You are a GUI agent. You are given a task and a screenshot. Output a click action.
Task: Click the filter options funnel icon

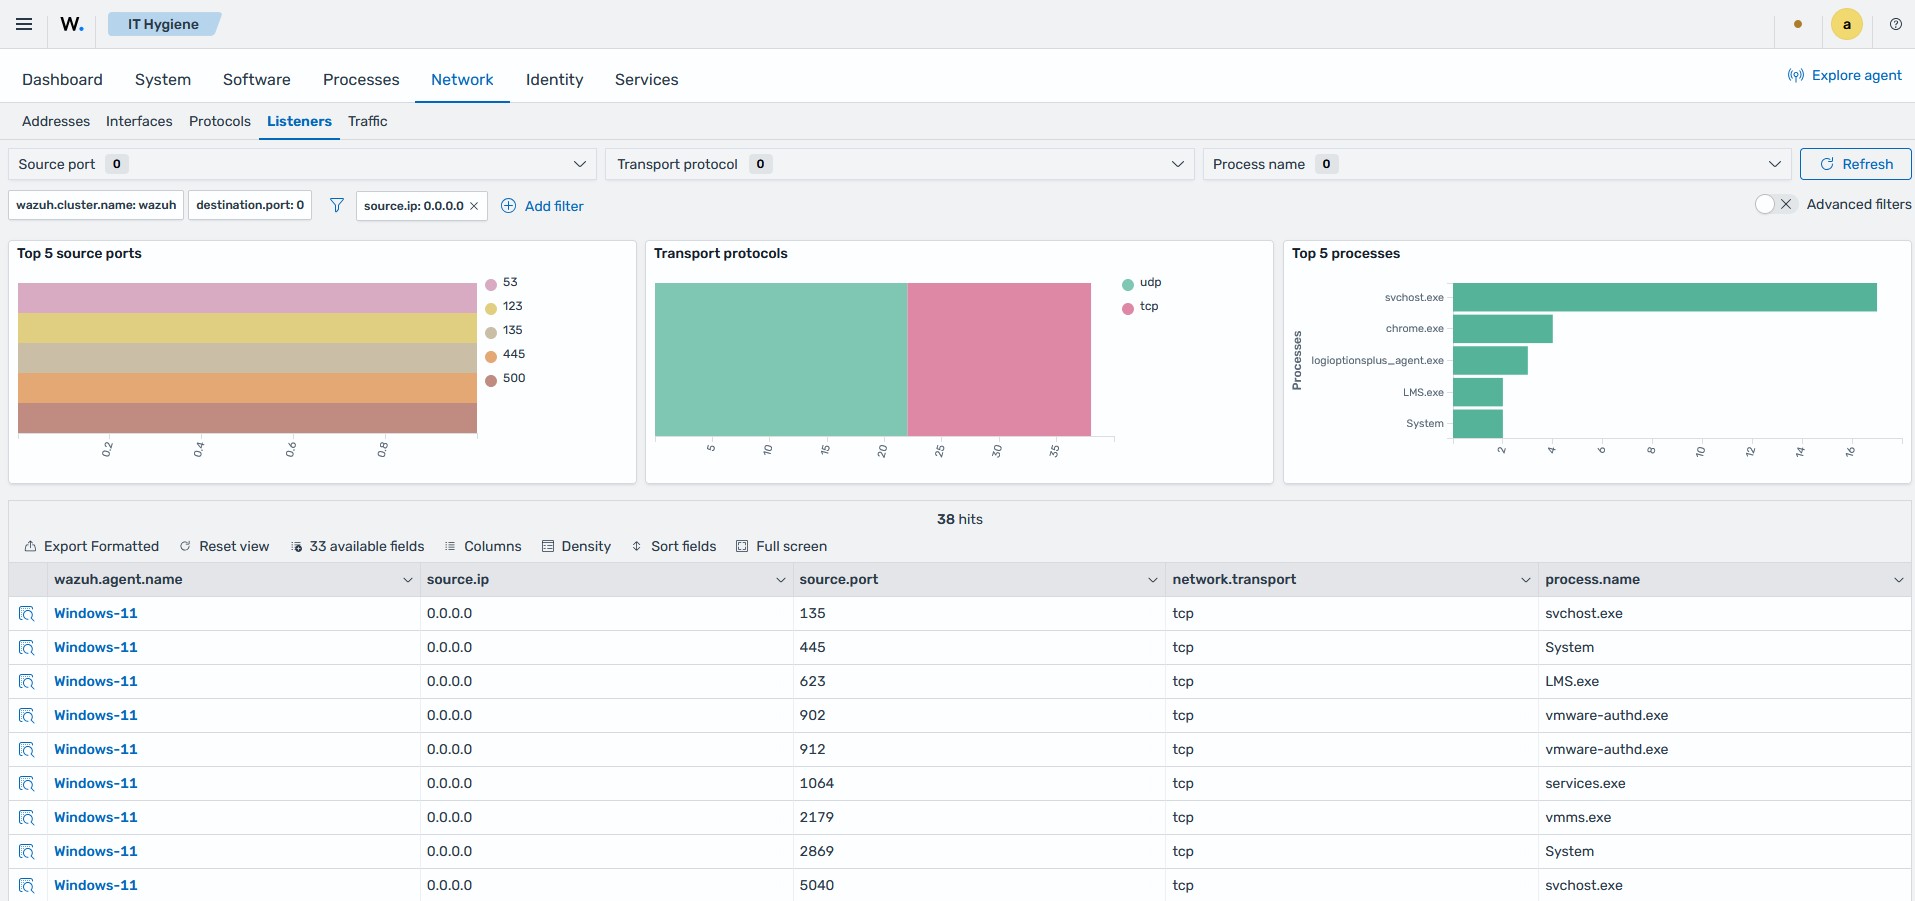point(337,205)
